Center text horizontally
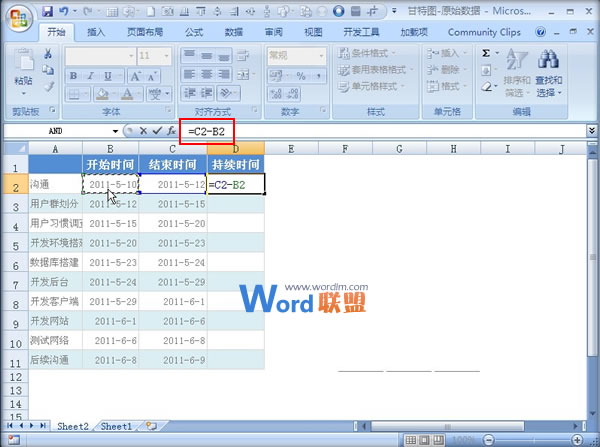600x447 pixels. point(207,74)
